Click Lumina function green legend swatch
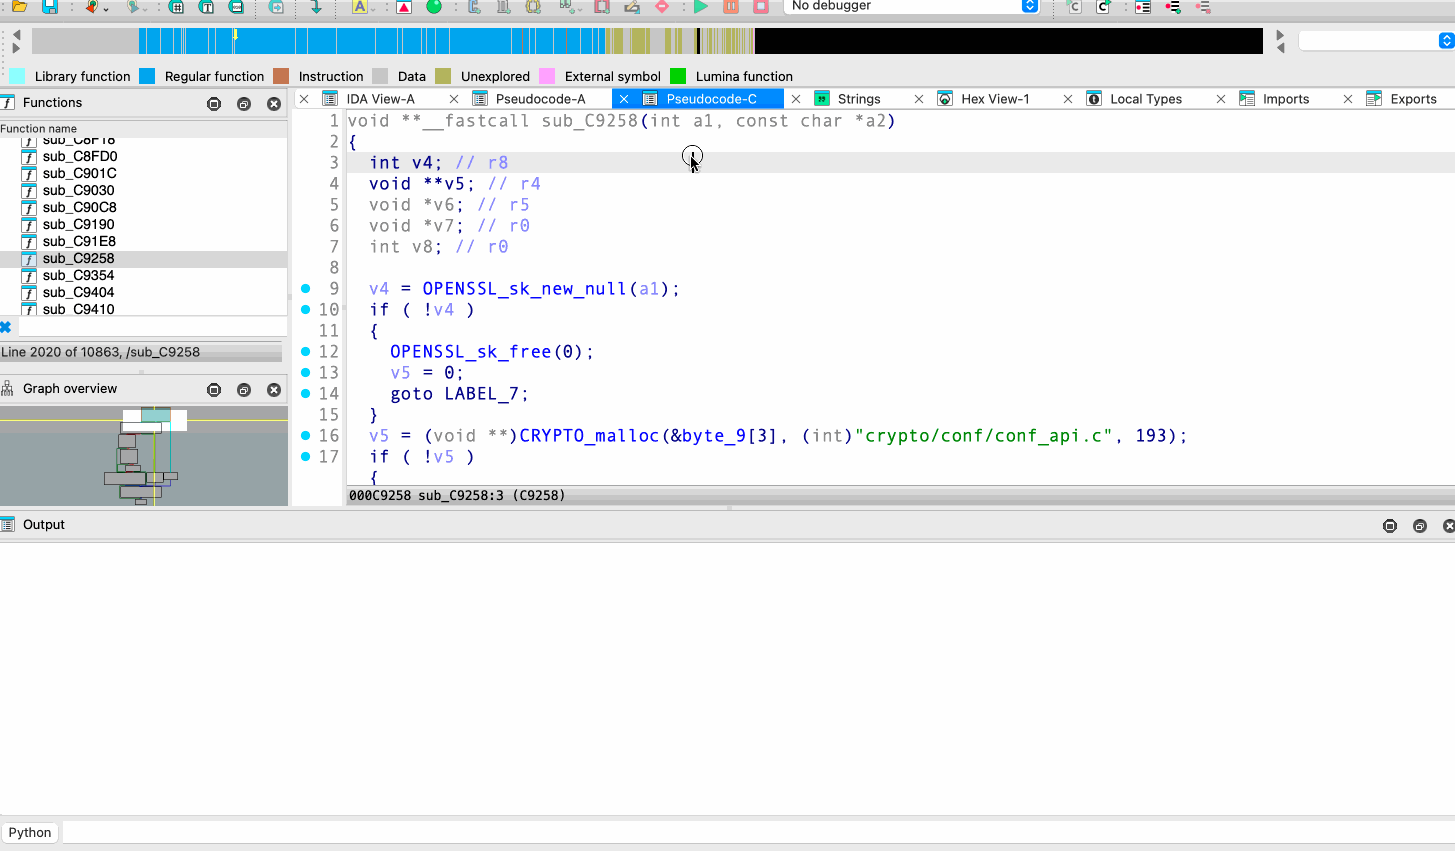Screen dimensions: 1455x851 coord(678,76)
